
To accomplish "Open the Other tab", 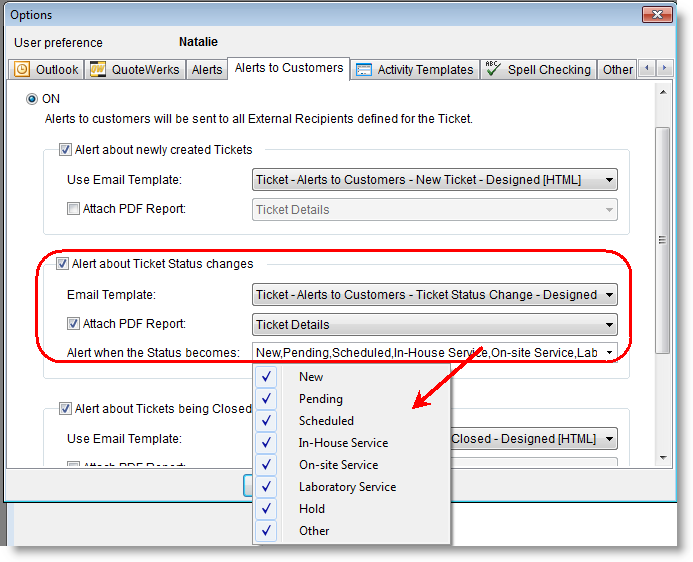I will click(617, 70).
